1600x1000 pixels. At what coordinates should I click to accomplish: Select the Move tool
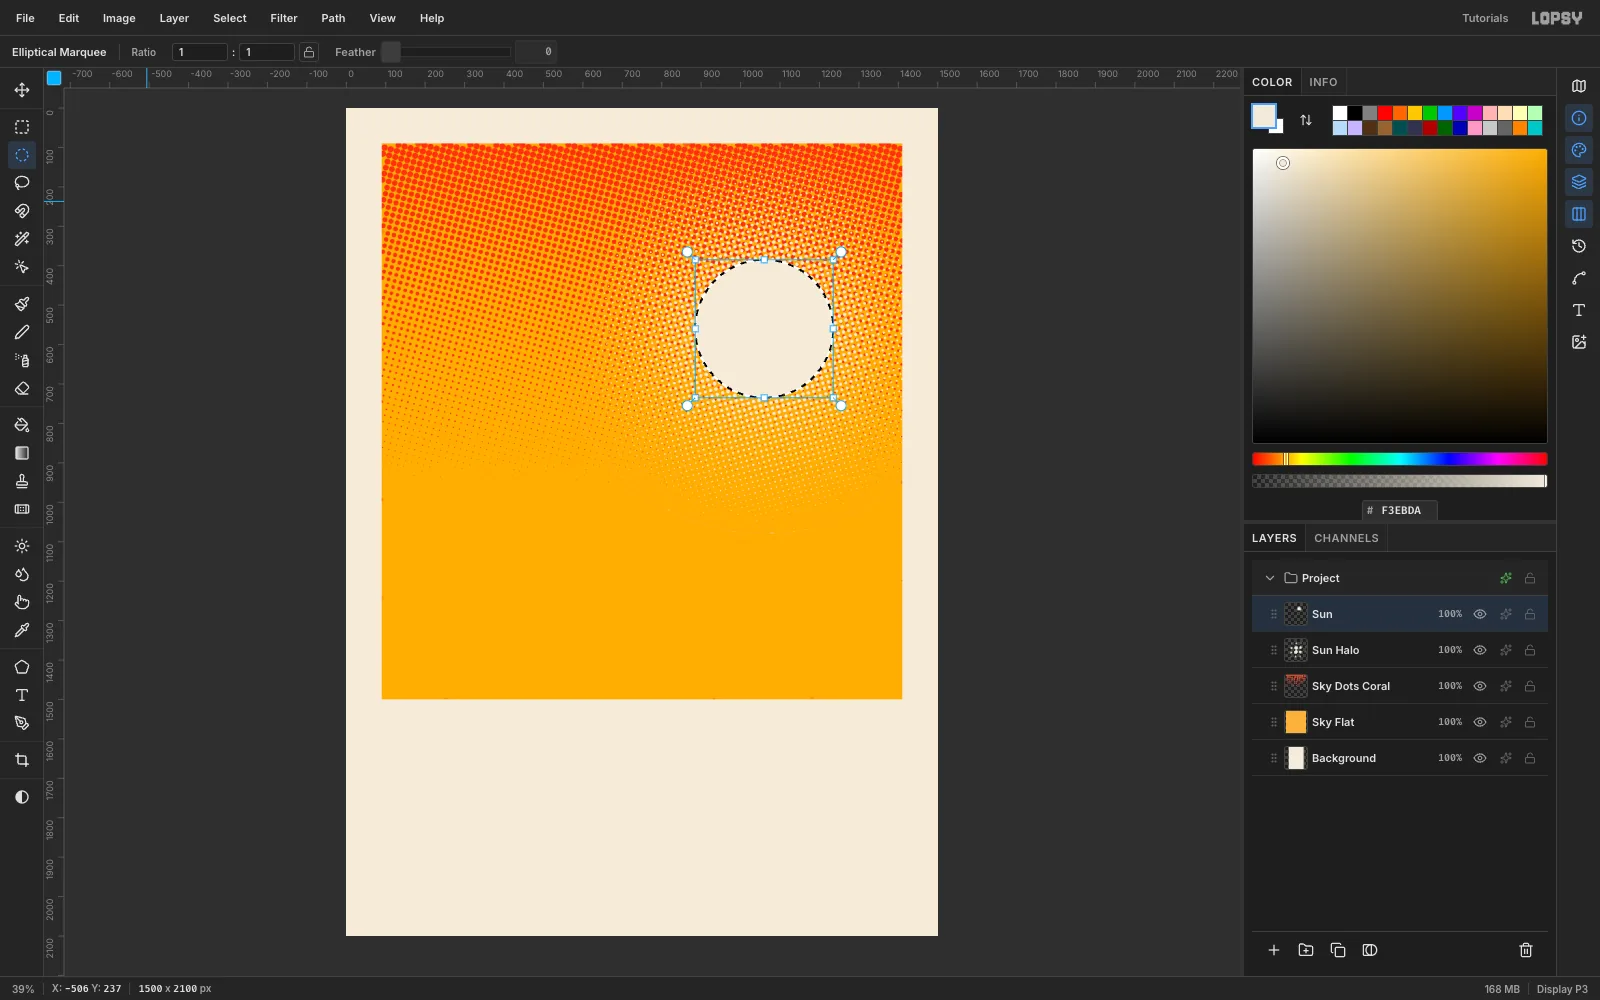(22, 90)
